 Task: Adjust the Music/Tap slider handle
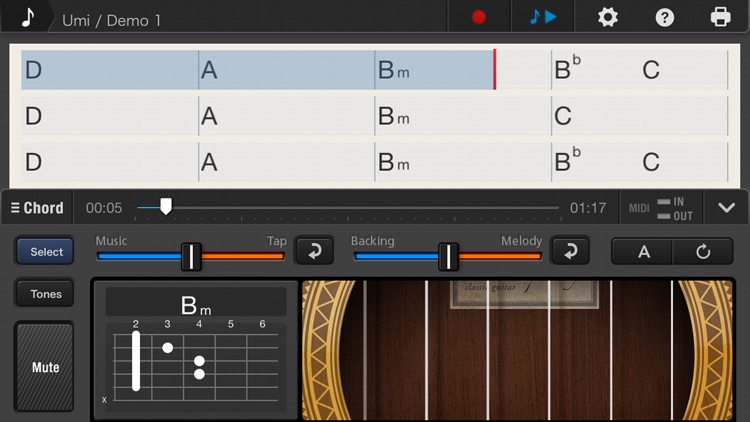click(191, 256)
